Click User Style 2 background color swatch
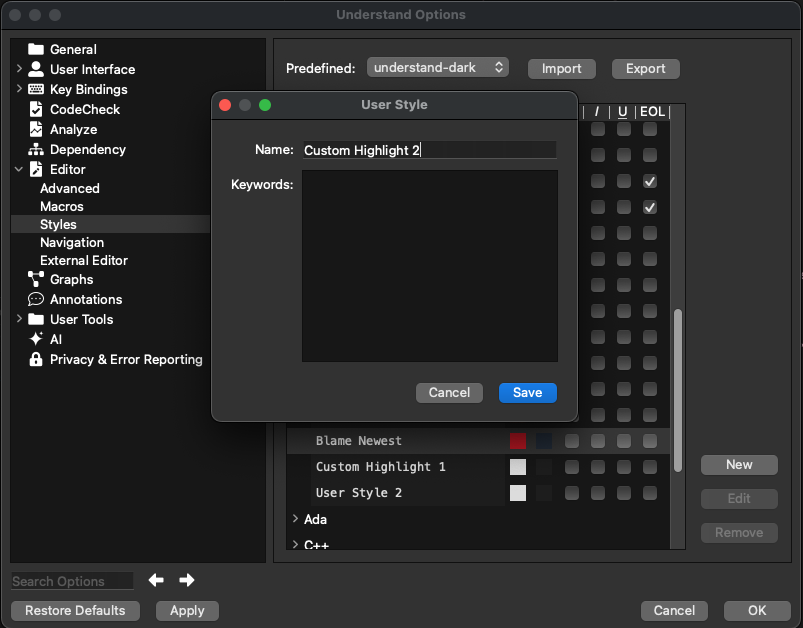803x628 pixels. coord(544,493)
